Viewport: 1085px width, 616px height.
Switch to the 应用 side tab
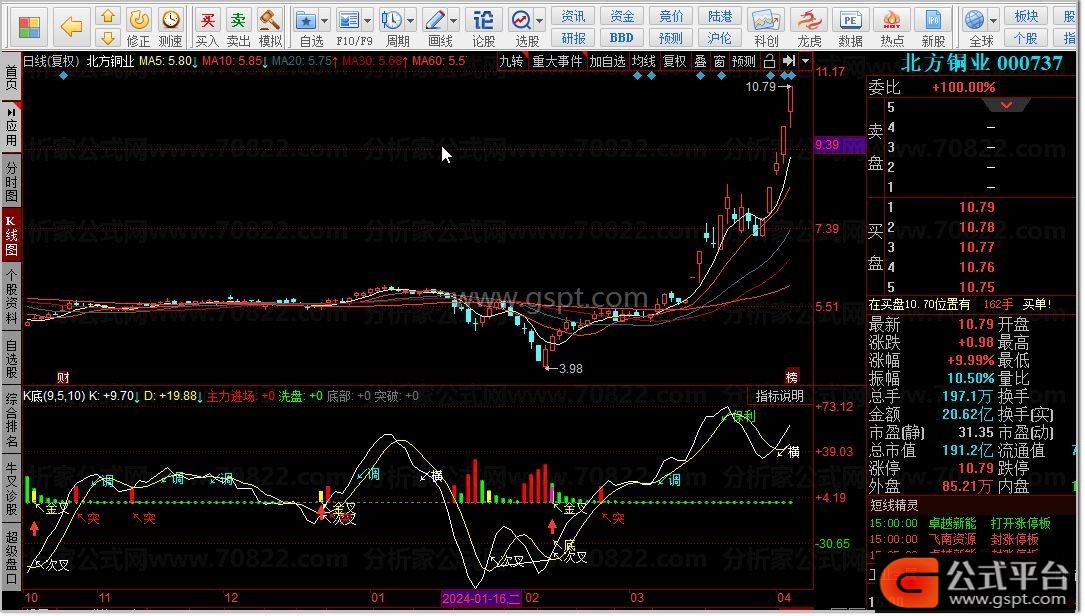click(11, 127)
